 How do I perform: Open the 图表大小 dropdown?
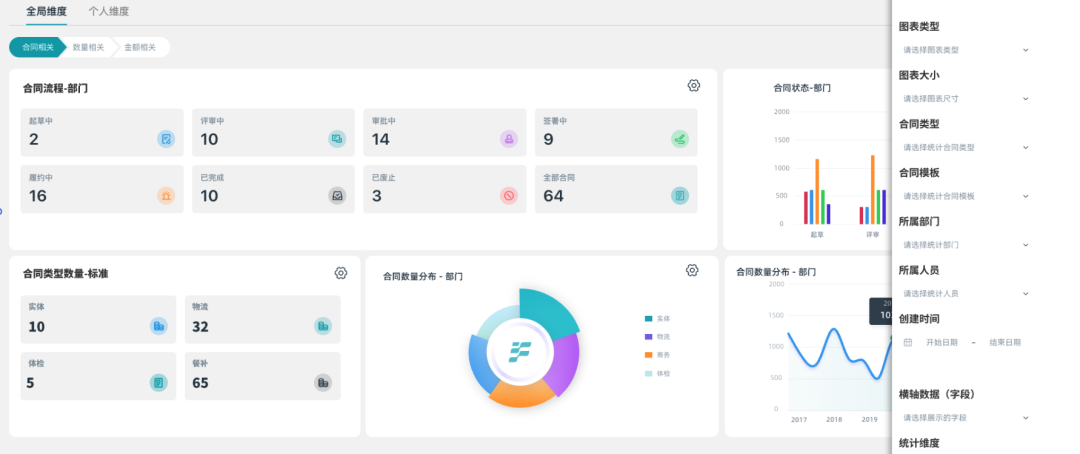(x=966, y=99)
